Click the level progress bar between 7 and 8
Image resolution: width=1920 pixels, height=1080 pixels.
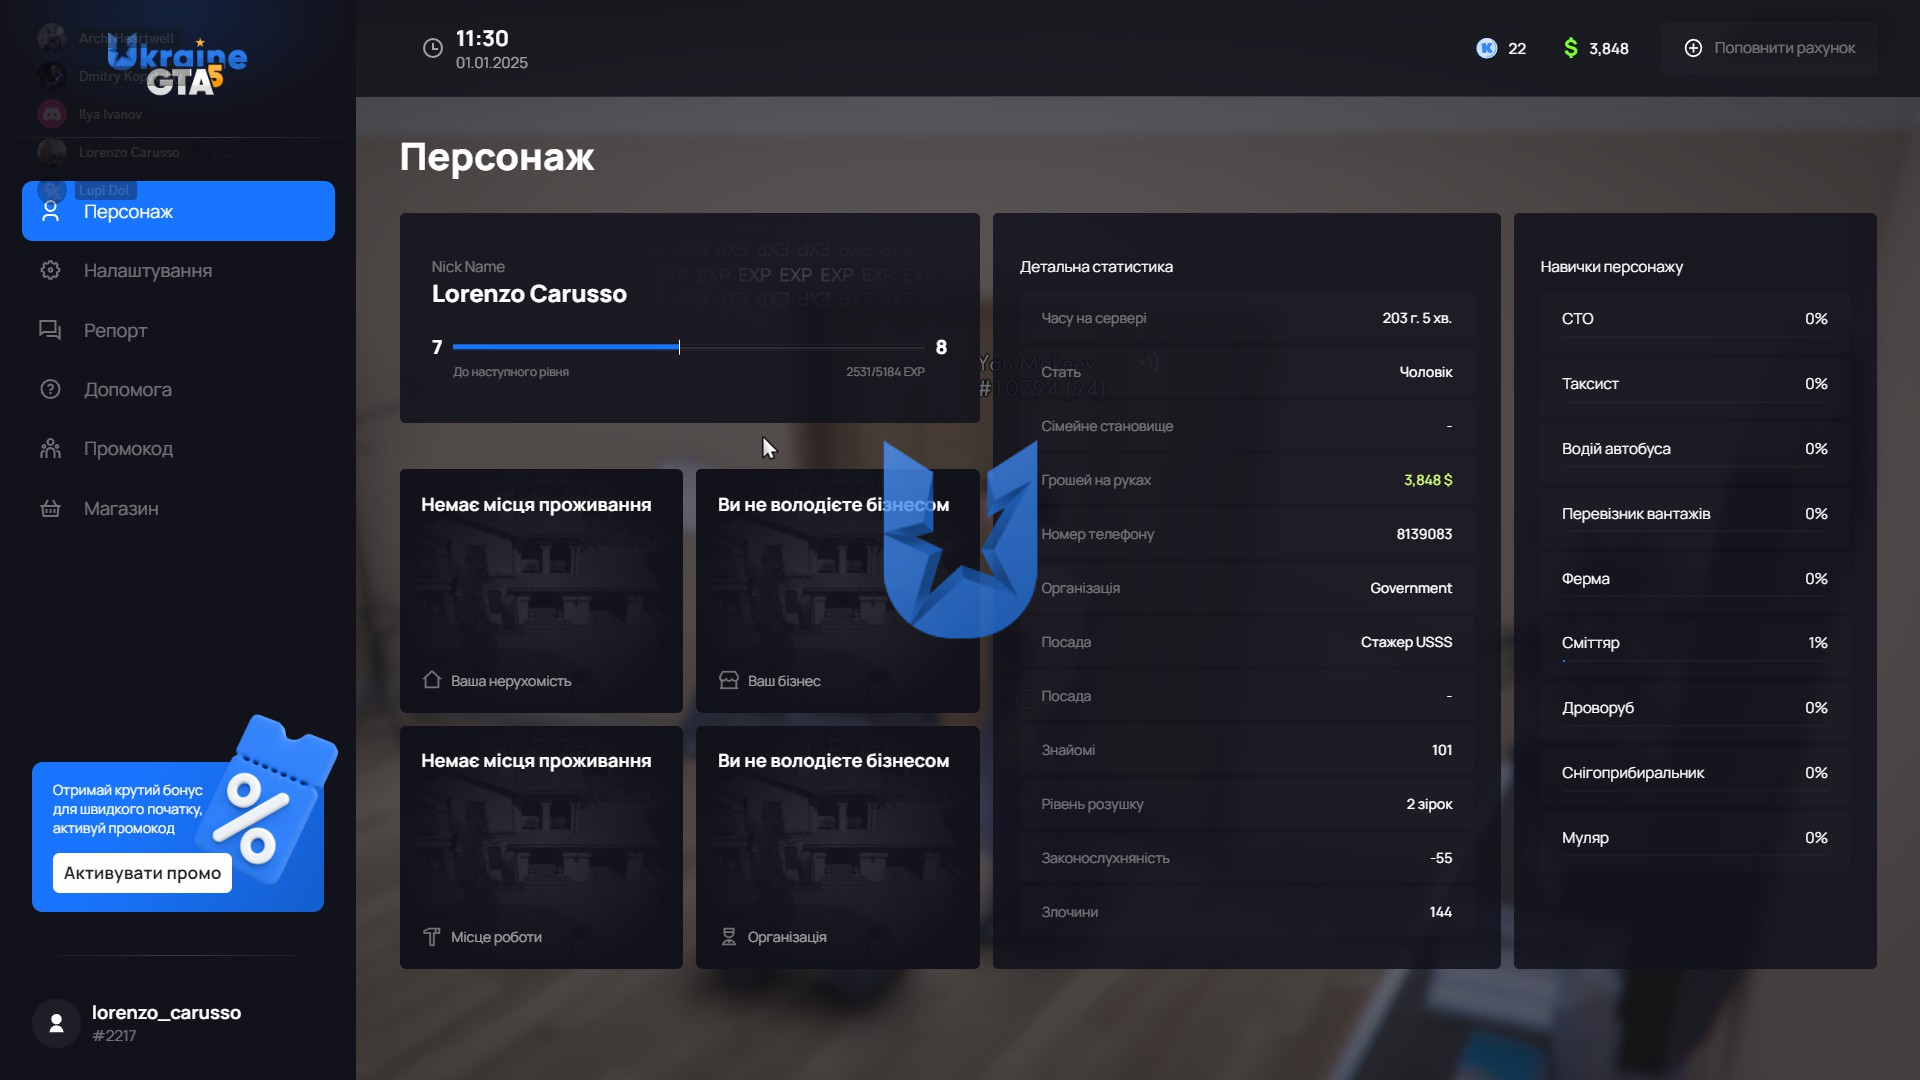(x=689, y=347)
